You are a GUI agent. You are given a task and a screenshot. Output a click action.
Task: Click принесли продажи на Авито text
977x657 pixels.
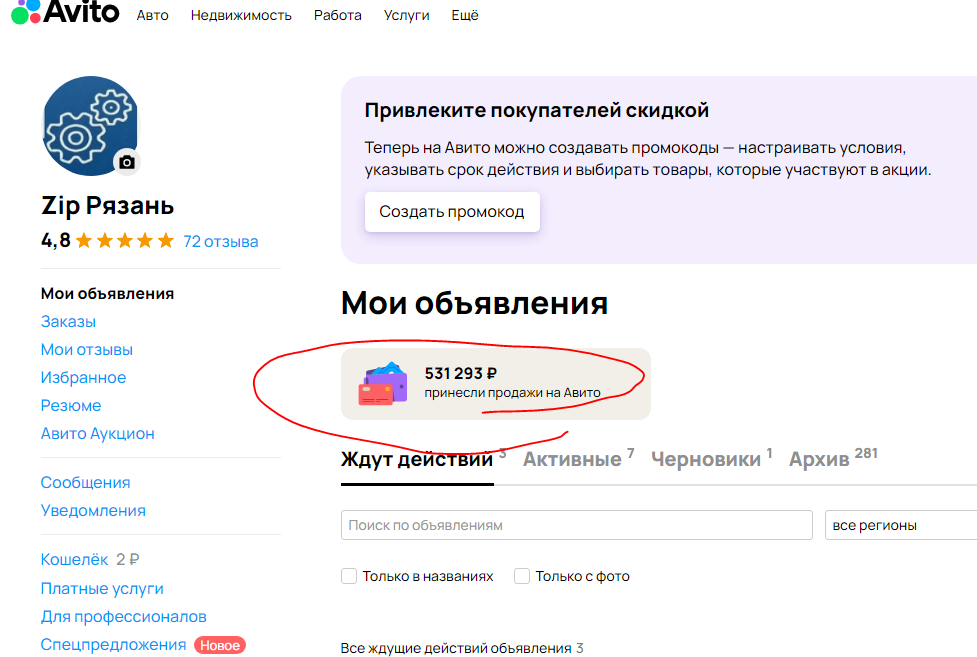coord(512,393)
